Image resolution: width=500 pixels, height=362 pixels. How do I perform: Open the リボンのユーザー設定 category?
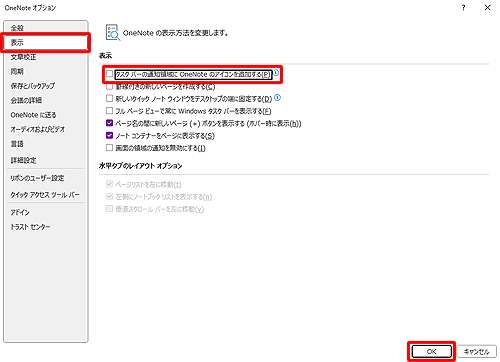(45, 178)
